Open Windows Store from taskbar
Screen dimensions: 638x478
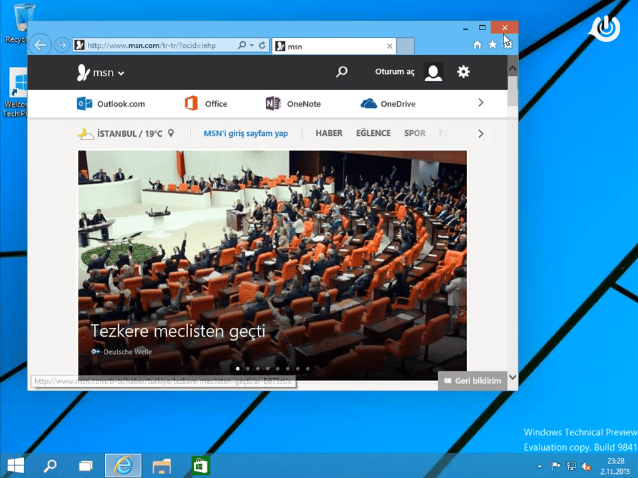coord(200,465)
